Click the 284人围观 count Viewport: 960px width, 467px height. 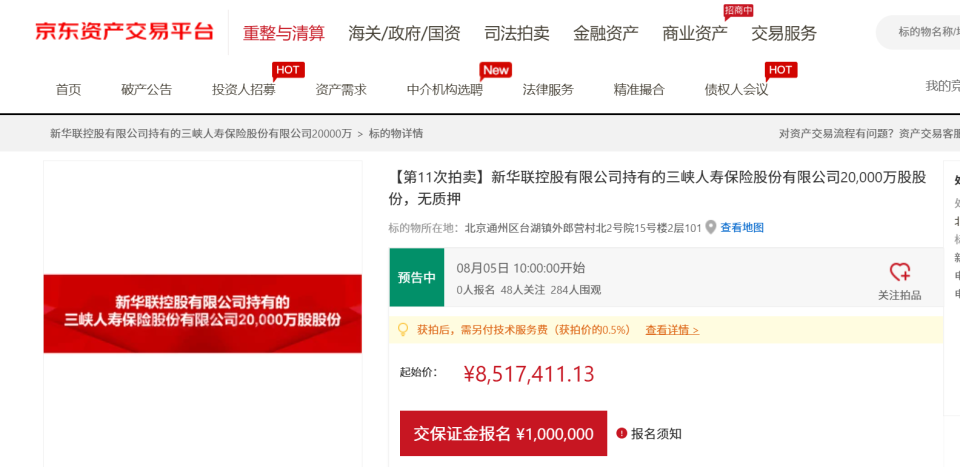click(x=576, y=290)
